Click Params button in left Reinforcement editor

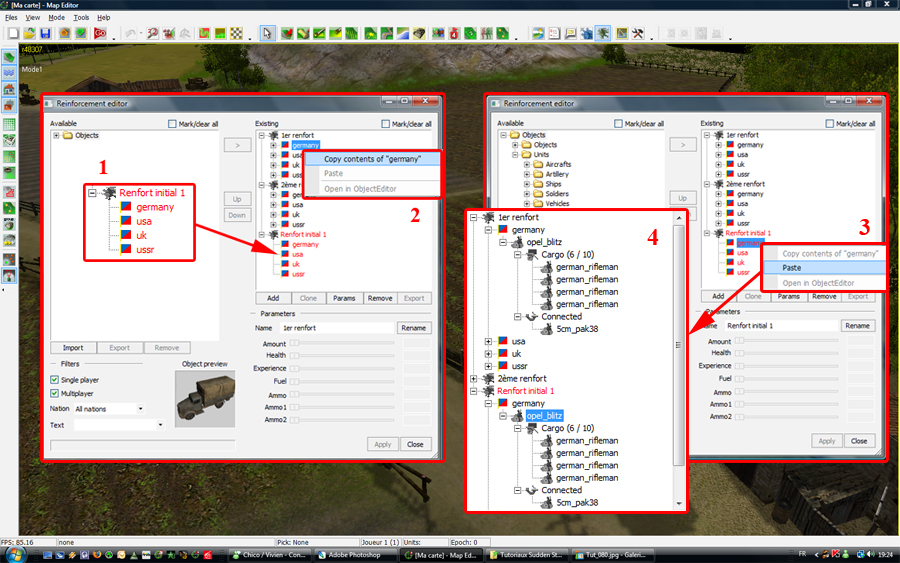(344, 298)
